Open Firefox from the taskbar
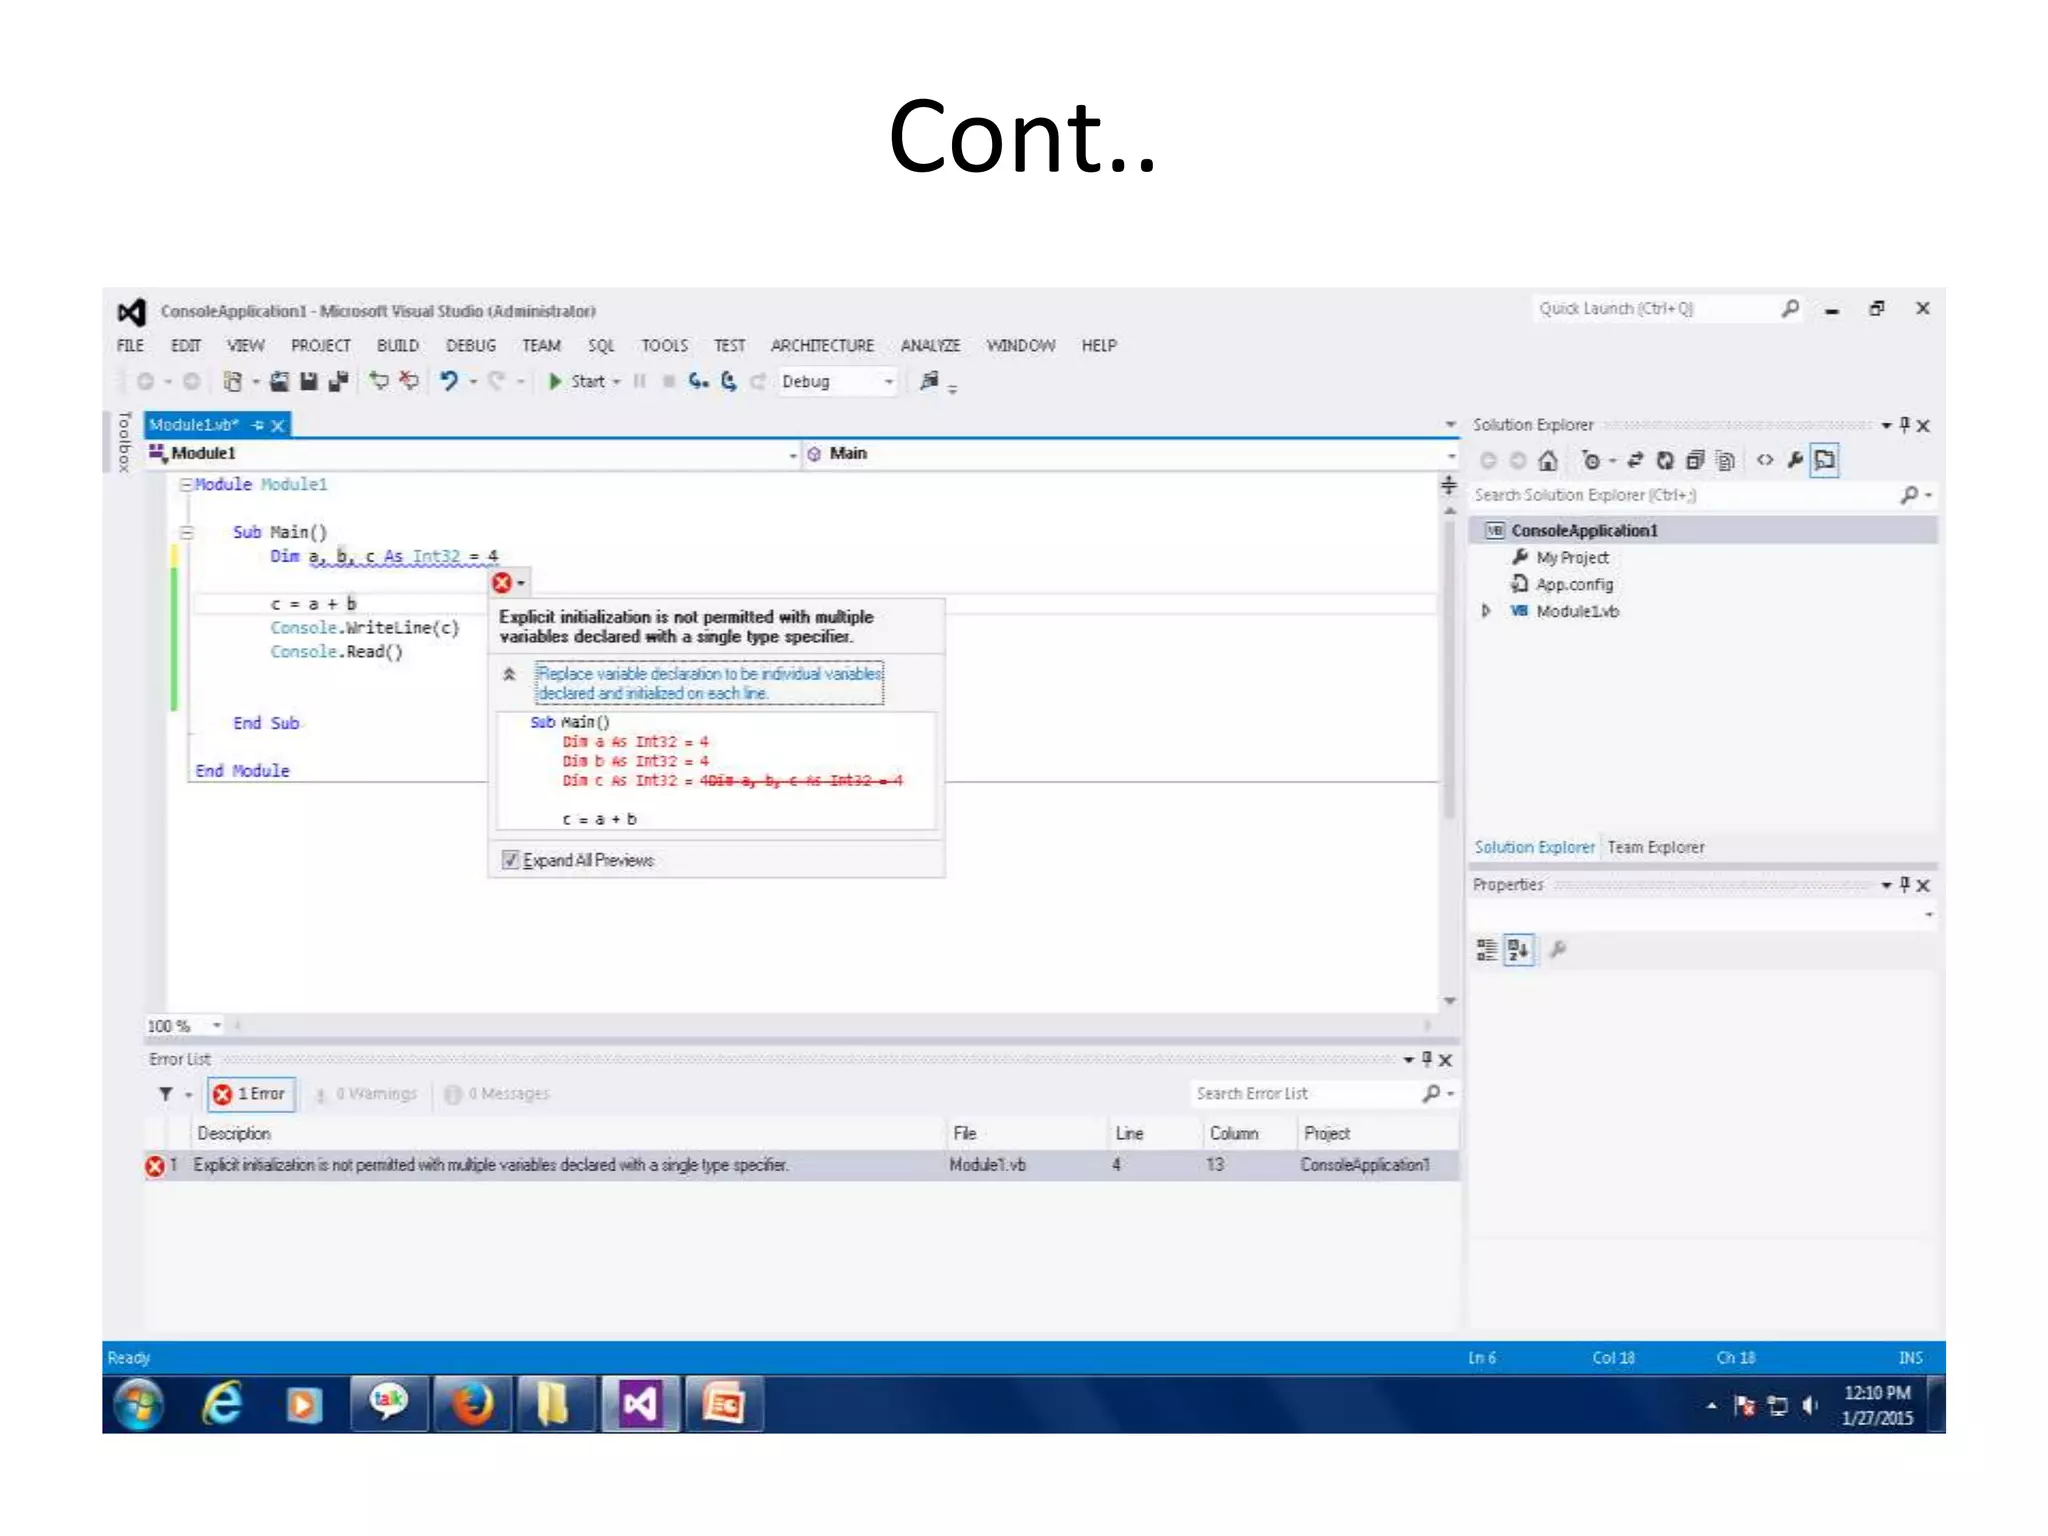 tap(472, 1405)
